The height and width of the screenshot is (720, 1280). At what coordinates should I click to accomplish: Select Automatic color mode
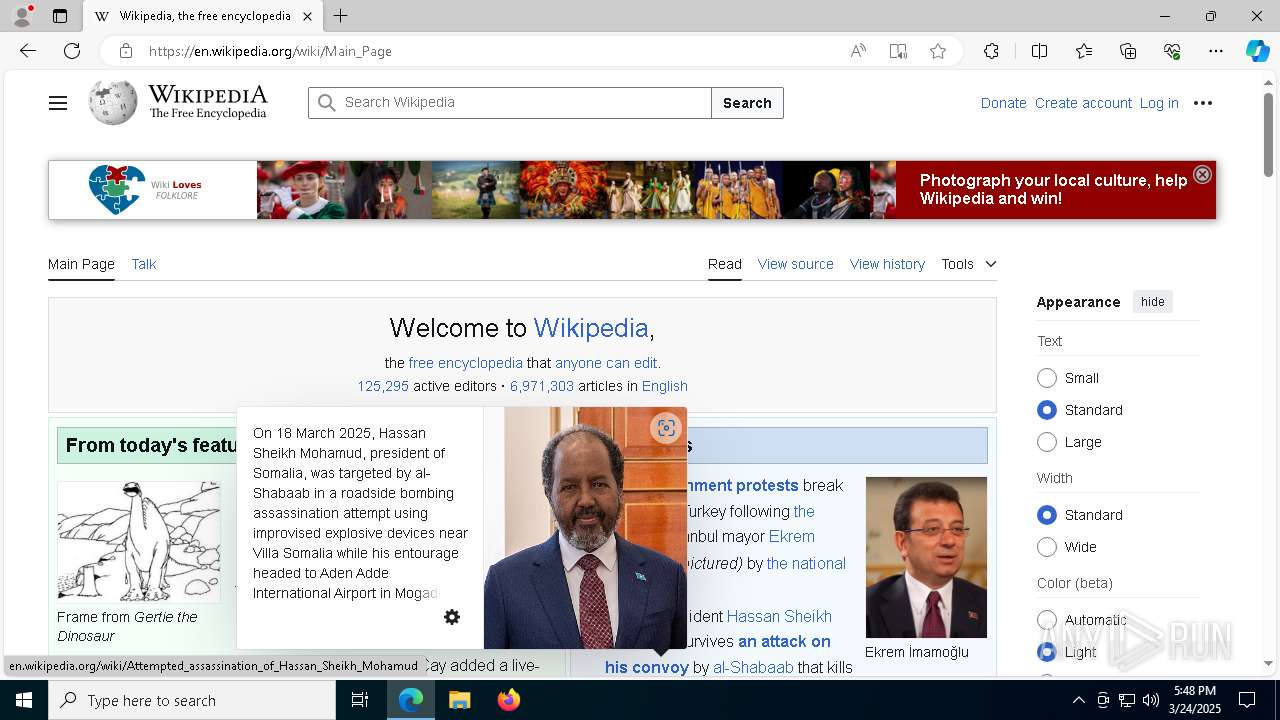pyautogui.click(x=1047, y=620)
